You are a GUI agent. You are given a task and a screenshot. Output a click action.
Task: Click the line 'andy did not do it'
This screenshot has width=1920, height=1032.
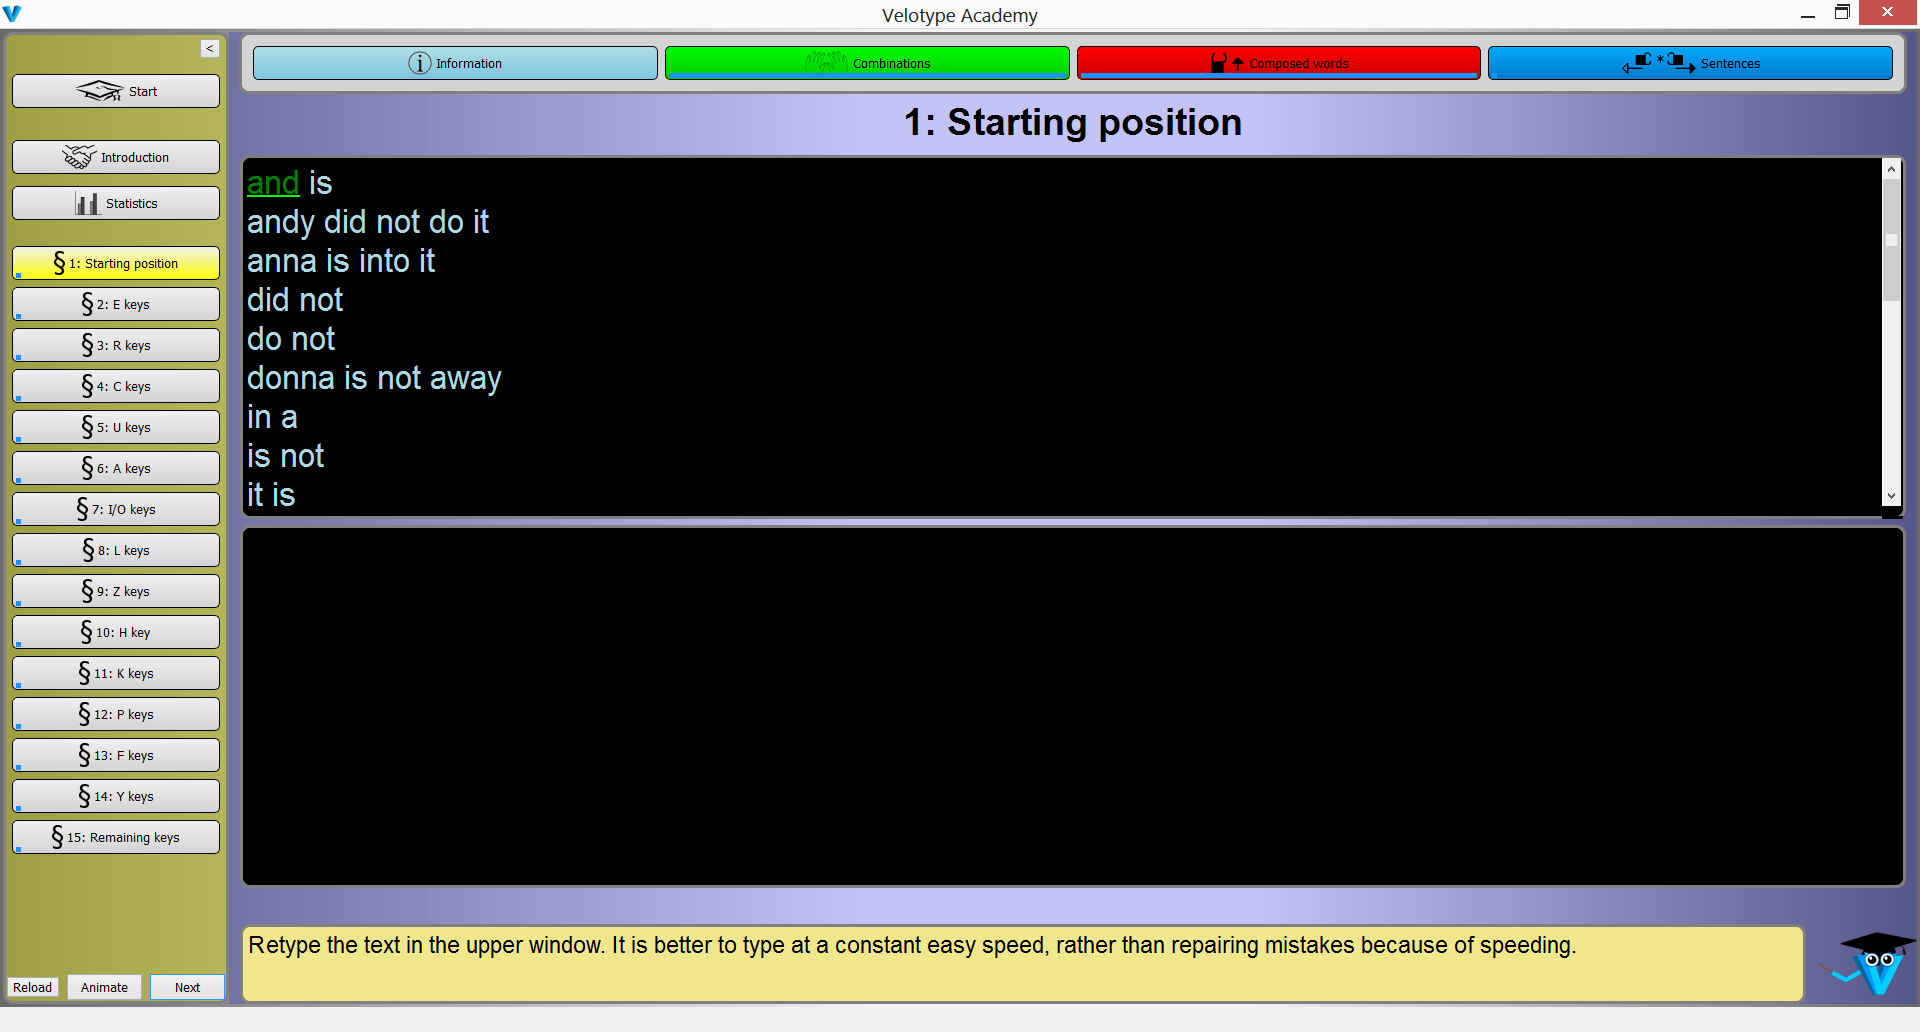368,222
